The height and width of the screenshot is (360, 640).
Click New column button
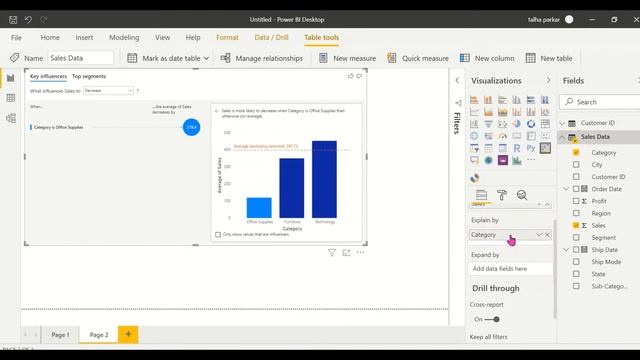click(487, 58)
